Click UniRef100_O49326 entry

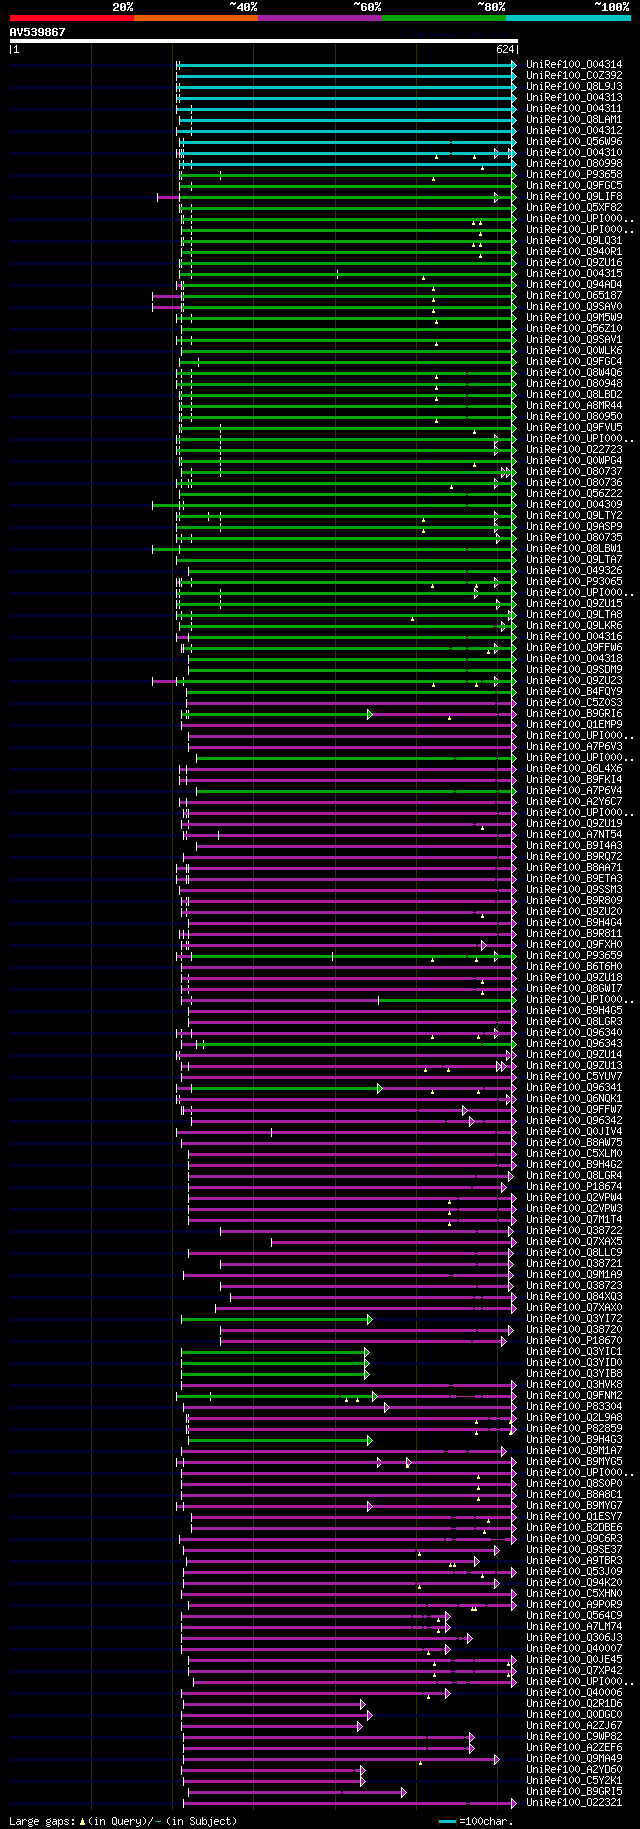point(574,570)
